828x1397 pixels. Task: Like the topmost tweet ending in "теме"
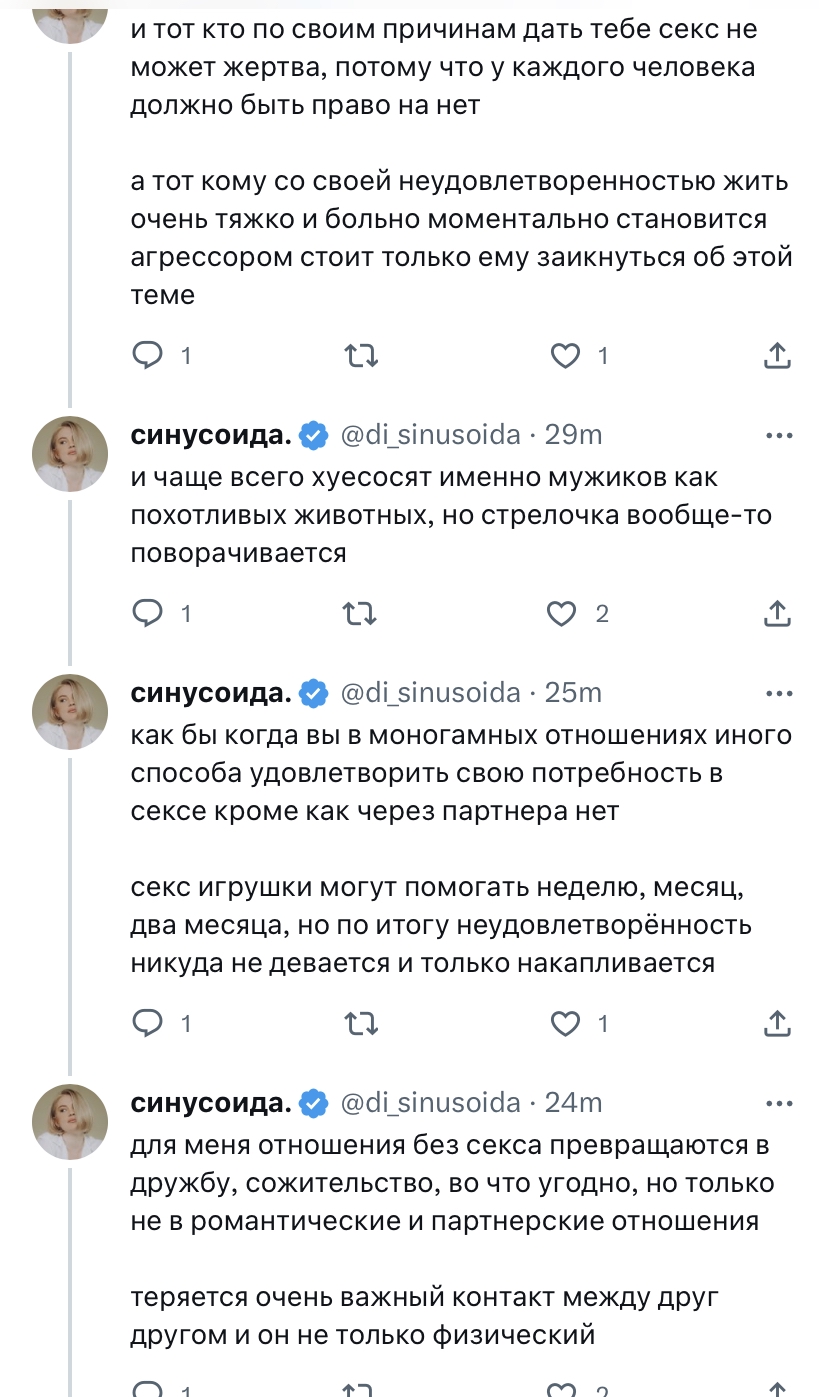click(x=567, y=355)
